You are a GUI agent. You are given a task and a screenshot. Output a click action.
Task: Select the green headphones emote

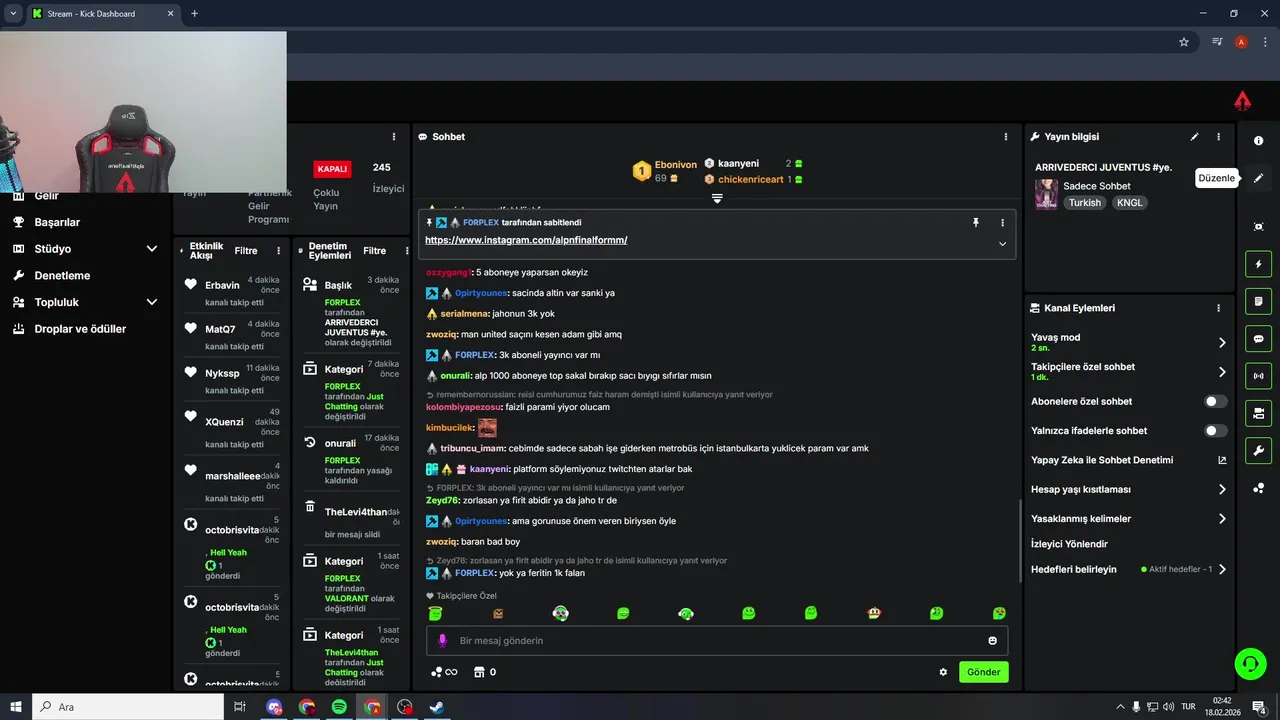pos(686,613)
